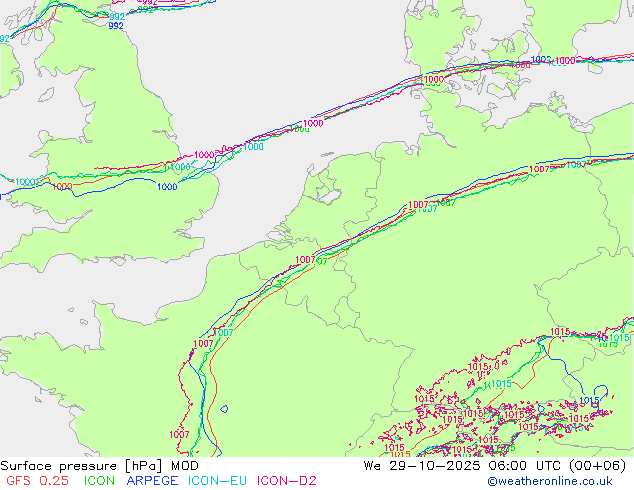Click the ICON-D2 legend label
634x490 pixels.
[x=287, y=481]
